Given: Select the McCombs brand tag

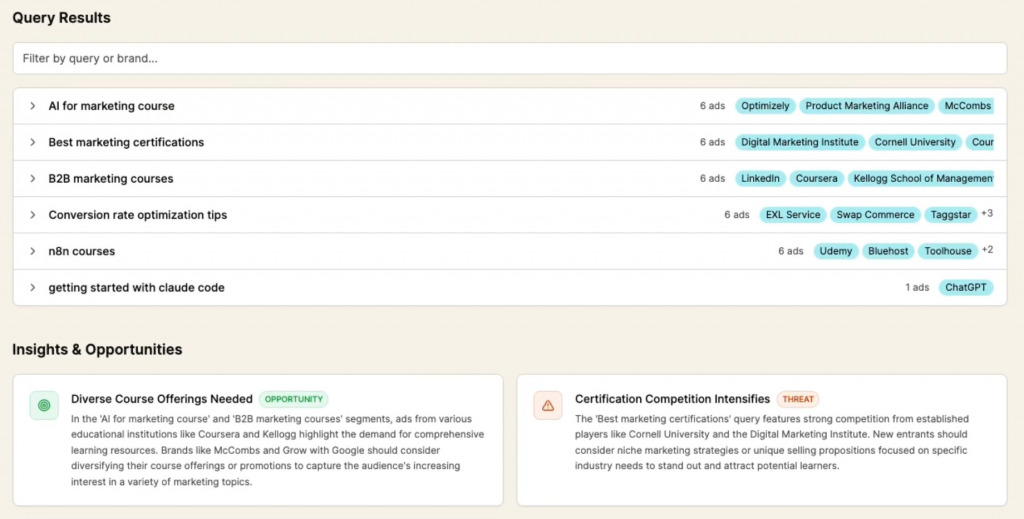Looking at the screenshot, I should (967, 106).
